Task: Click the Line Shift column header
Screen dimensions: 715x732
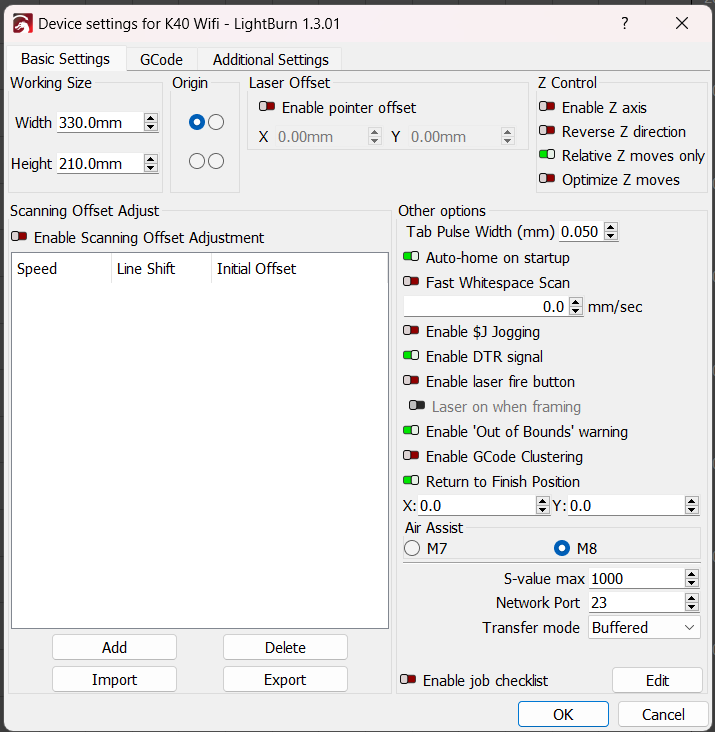Action: click(161, 269)
